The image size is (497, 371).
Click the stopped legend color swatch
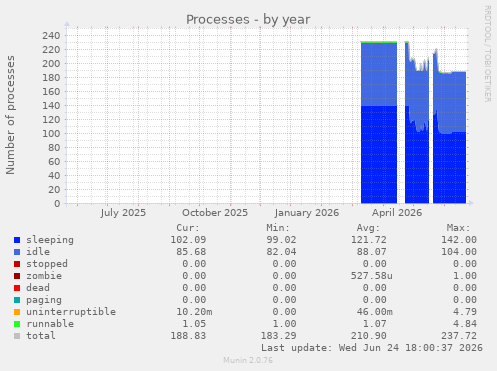click(x=17, y=264)
